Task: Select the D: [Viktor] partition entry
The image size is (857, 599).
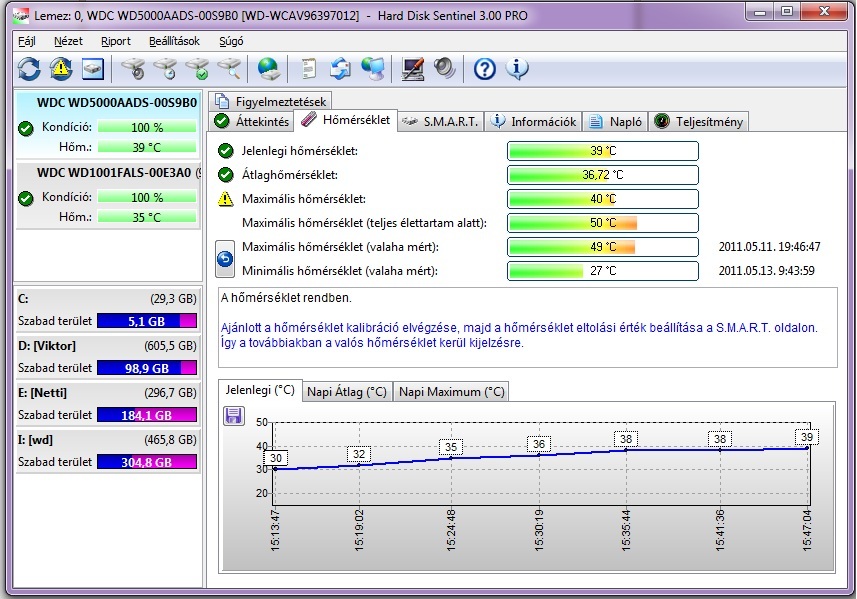Action: (x=107, y=356)
